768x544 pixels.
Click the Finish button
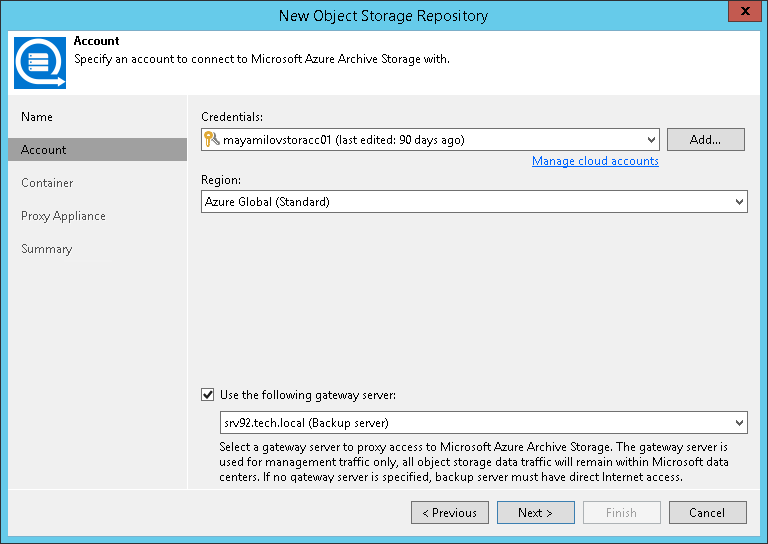click(x=621, y=513)
